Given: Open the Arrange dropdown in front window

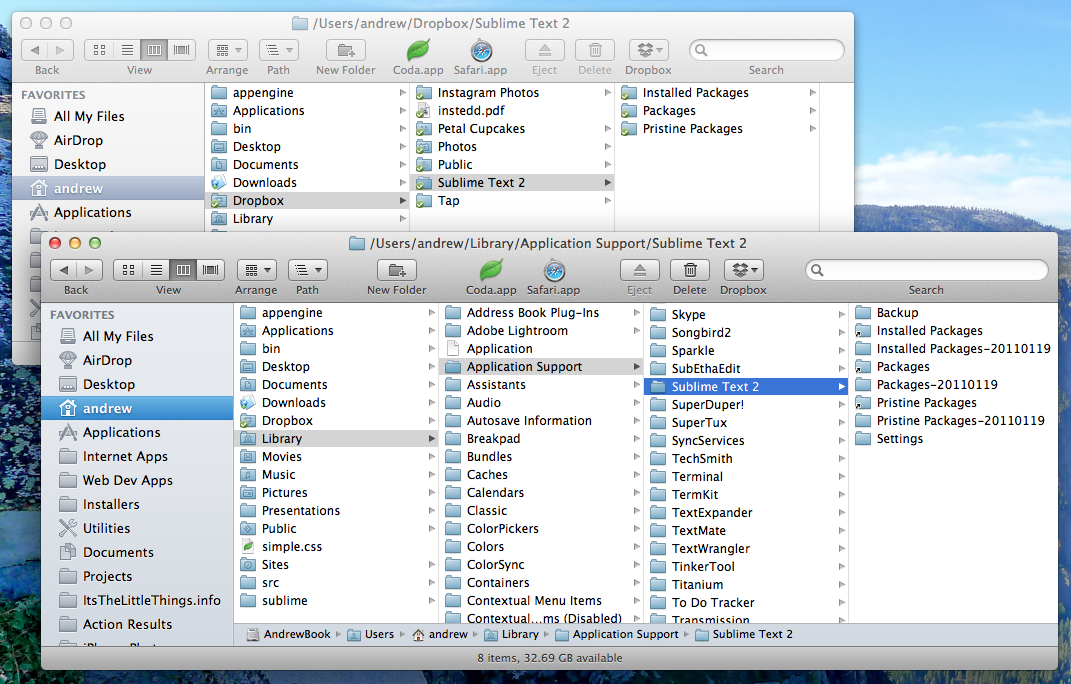Looking at the screenshot, I should 256,271.
